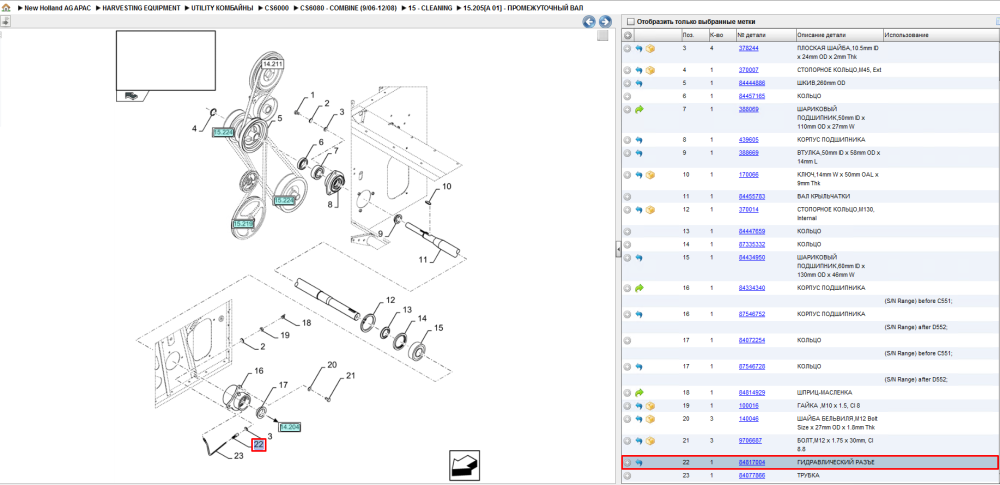Screen dimensions: 1000x485
Task: Open part number 84077866 link
Action: (751, 476)
